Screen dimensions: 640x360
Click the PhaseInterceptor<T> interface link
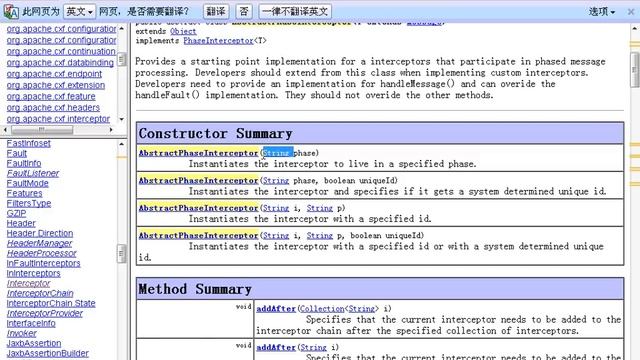pos(218,41)
